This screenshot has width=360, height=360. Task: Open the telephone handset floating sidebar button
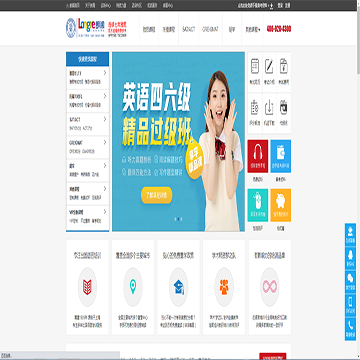pos(350,329)
